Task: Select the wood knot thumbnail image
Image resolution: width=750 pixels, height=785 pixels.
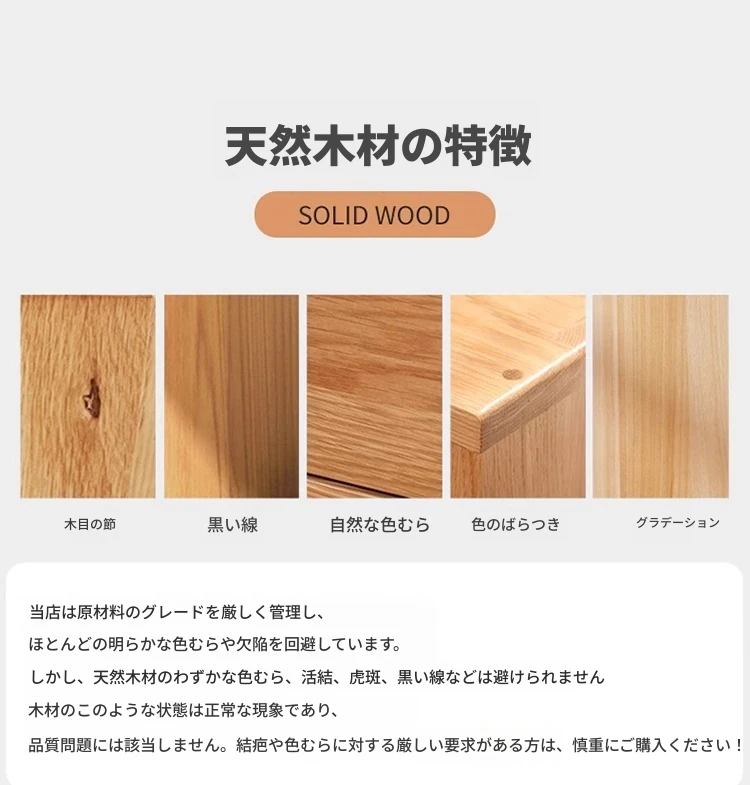Action: (88, 397)
